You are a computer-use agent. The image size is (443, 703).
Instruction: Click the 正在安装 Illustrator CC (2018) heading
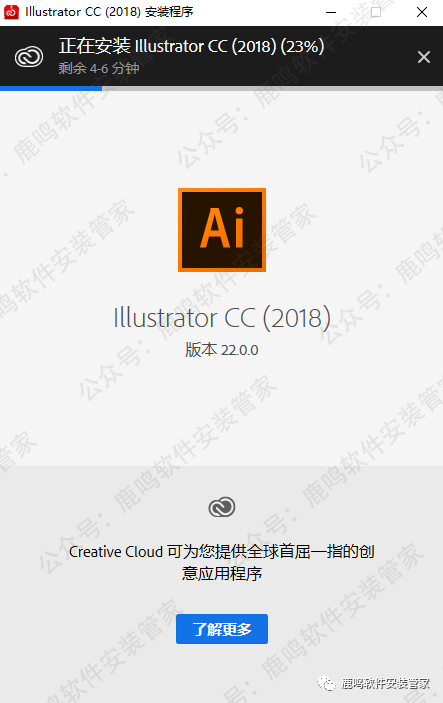pyautogui.click(x=191, y=46)
